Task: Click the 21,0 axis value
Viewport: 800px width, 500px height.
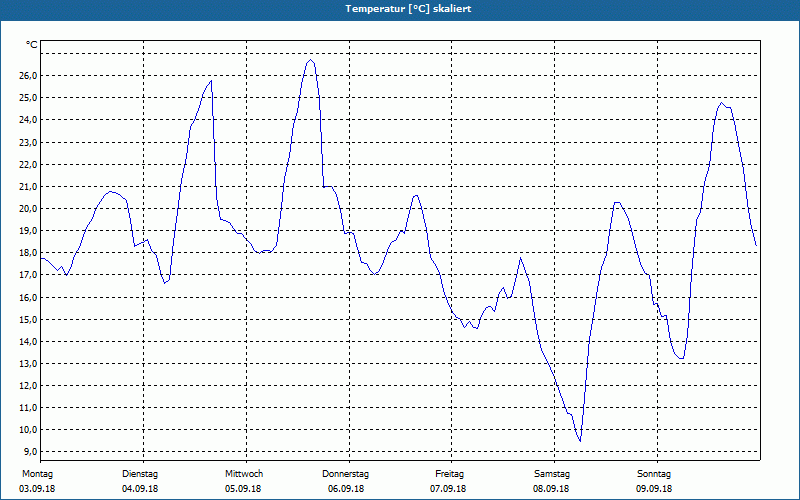Action: tap(29, 186)
